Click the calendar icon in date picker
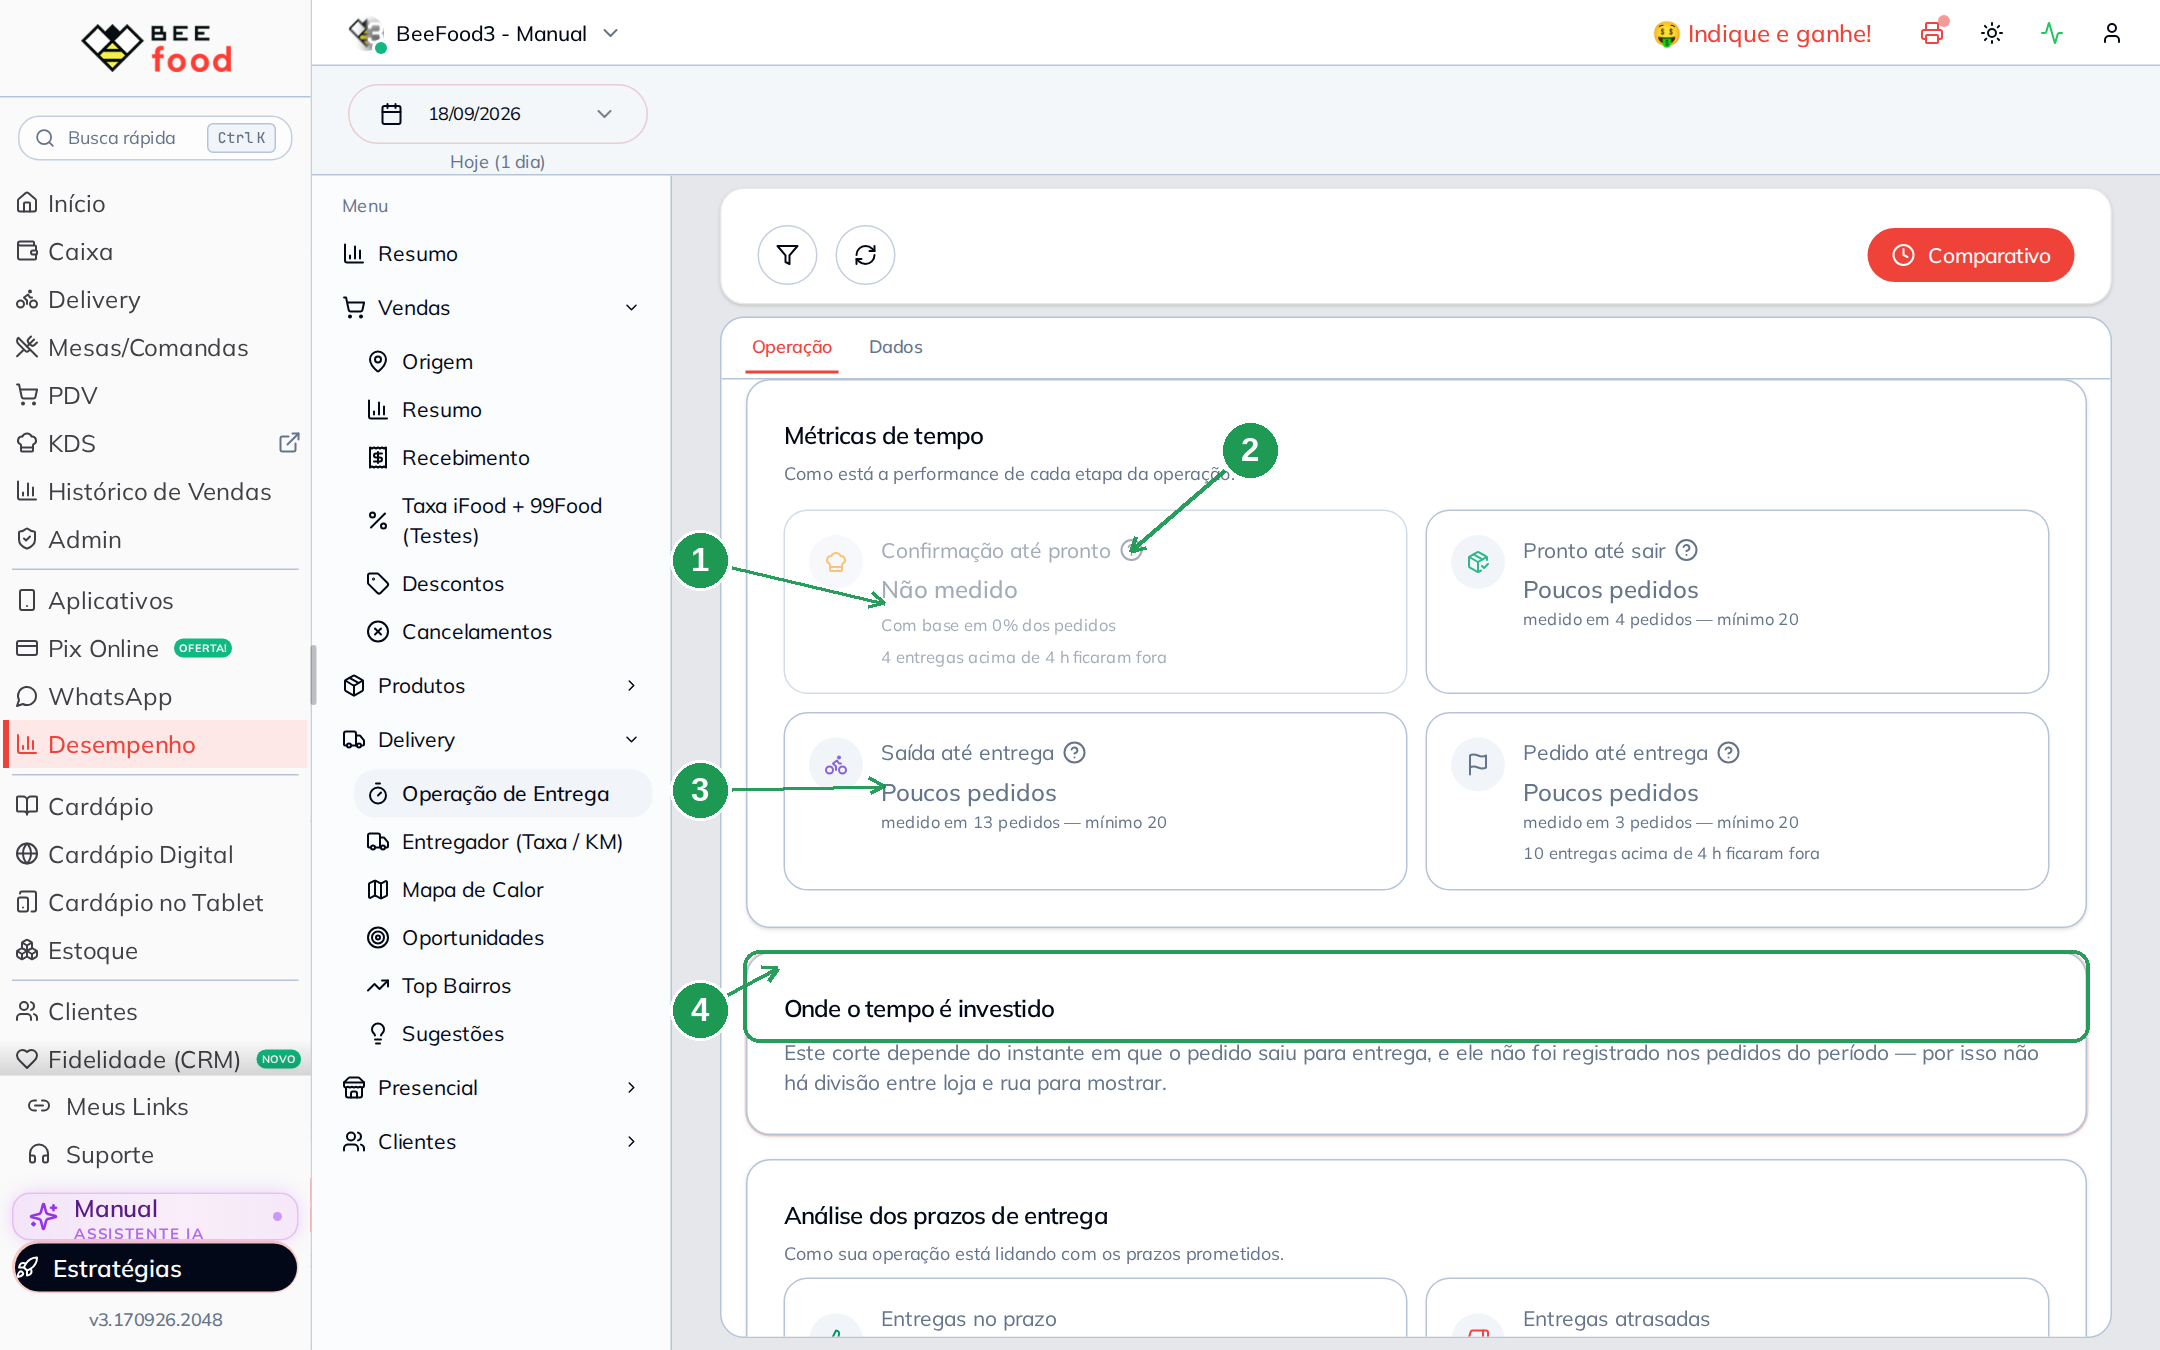 (x=392, y=114)
